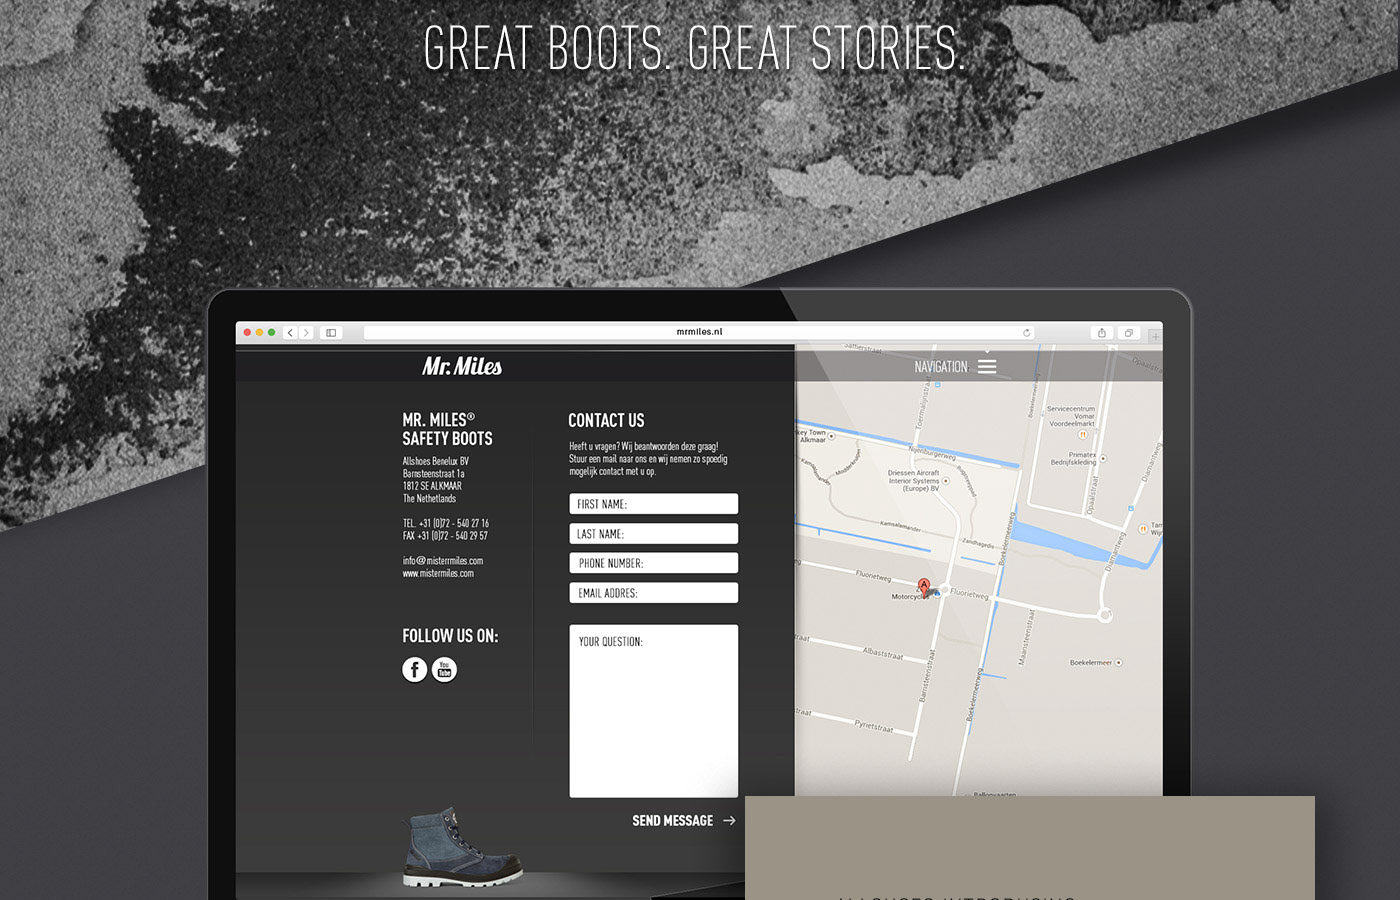Click the Send Message button

[x=683, y=820]
